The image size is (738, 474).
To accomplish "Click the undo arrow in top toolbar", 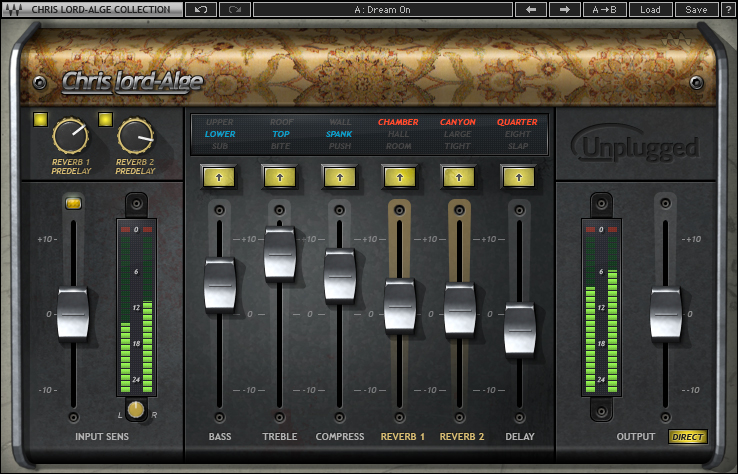I will [201, 9].
